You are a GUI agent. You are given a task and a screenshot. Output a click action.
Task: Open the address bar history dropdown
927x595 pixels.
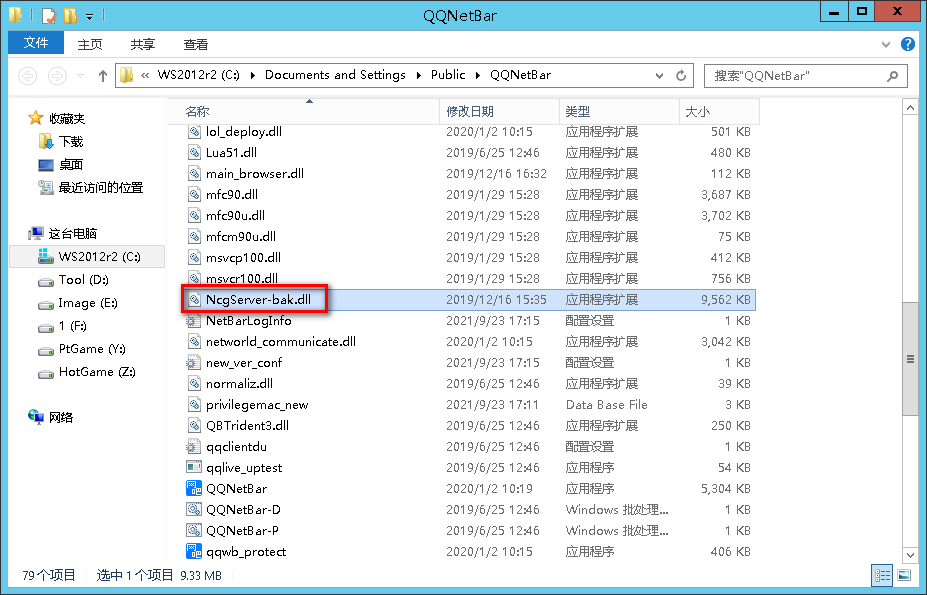660,74
